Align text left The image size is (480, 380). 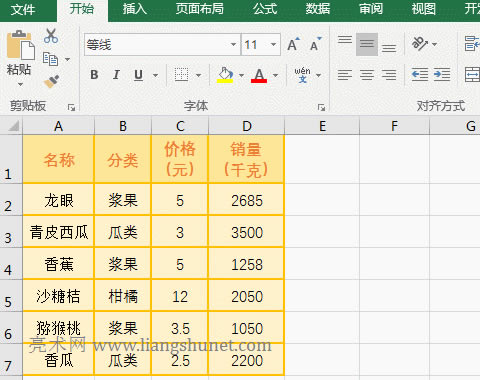pyautogui.click(x=345, y=75)
